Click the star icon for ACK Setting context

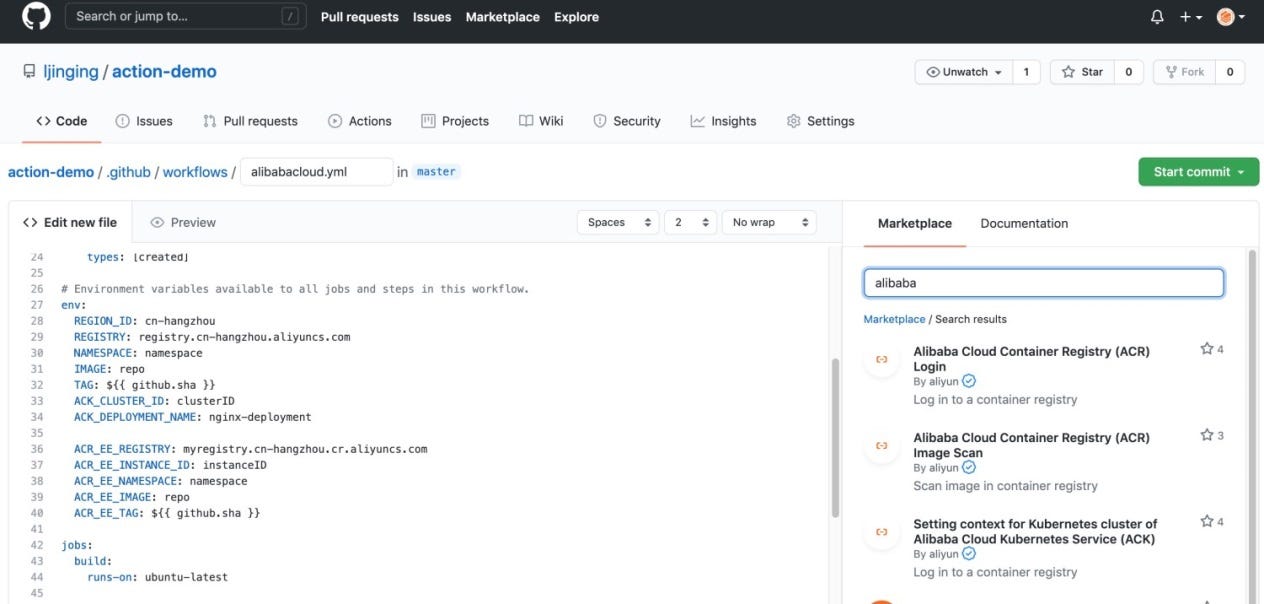click(x=1207, y=521)
